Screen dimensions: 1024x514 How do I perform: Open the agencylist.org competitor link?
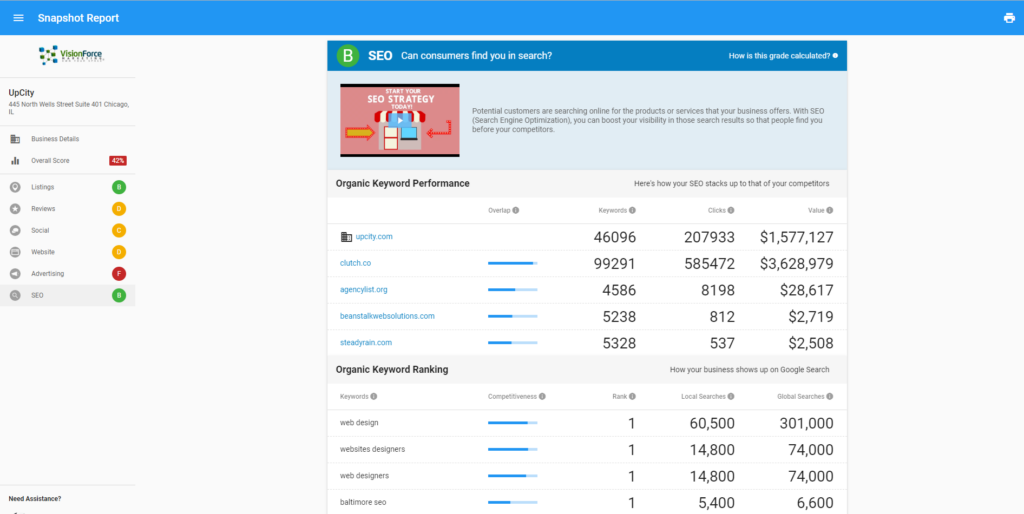coord(364,289)
